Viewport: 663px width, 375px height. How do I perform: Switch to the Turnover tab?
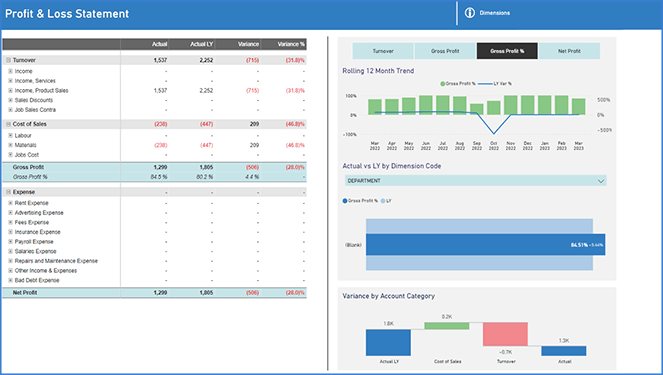383,51
